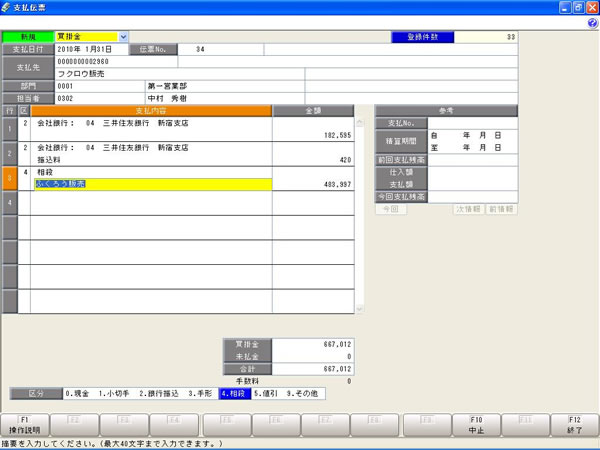Click the 次情報 button
The width and height of the screenshot is (600, 450).
(468, 209)
